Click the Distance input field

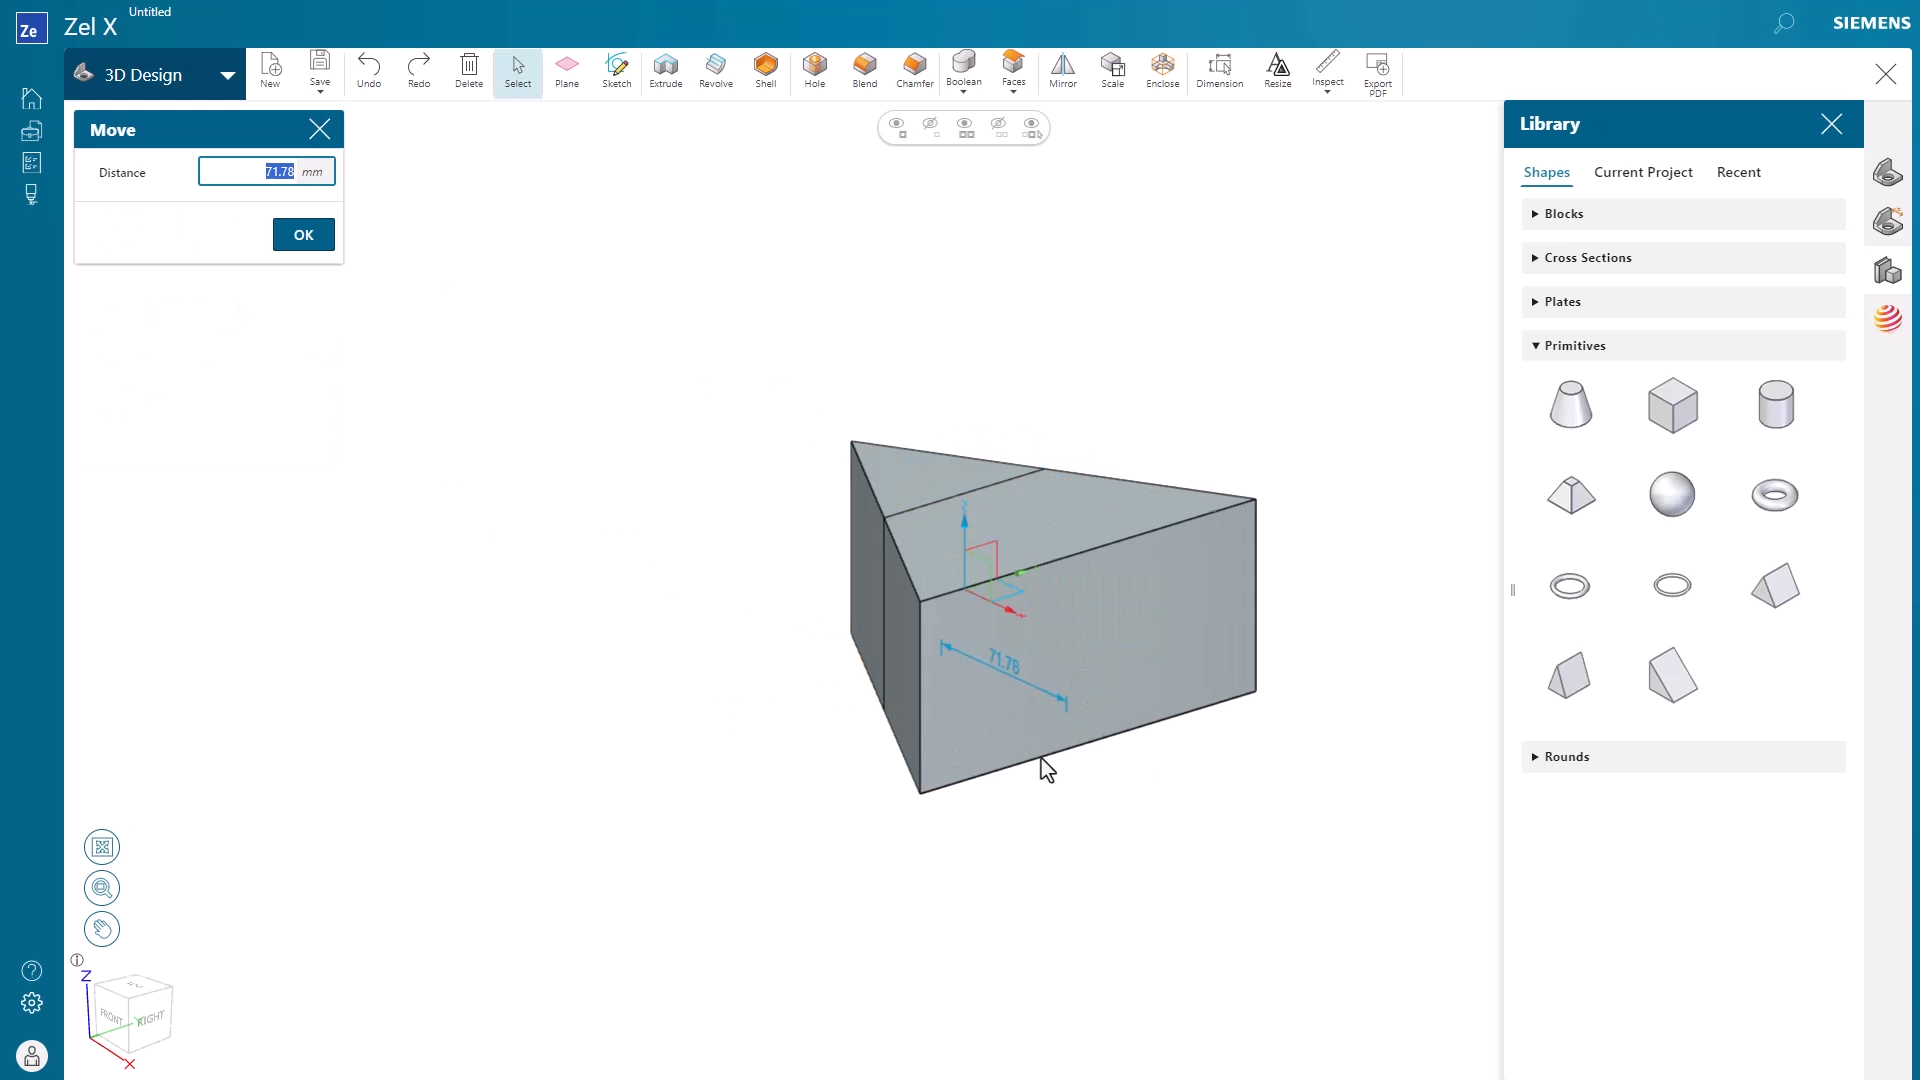267,172
